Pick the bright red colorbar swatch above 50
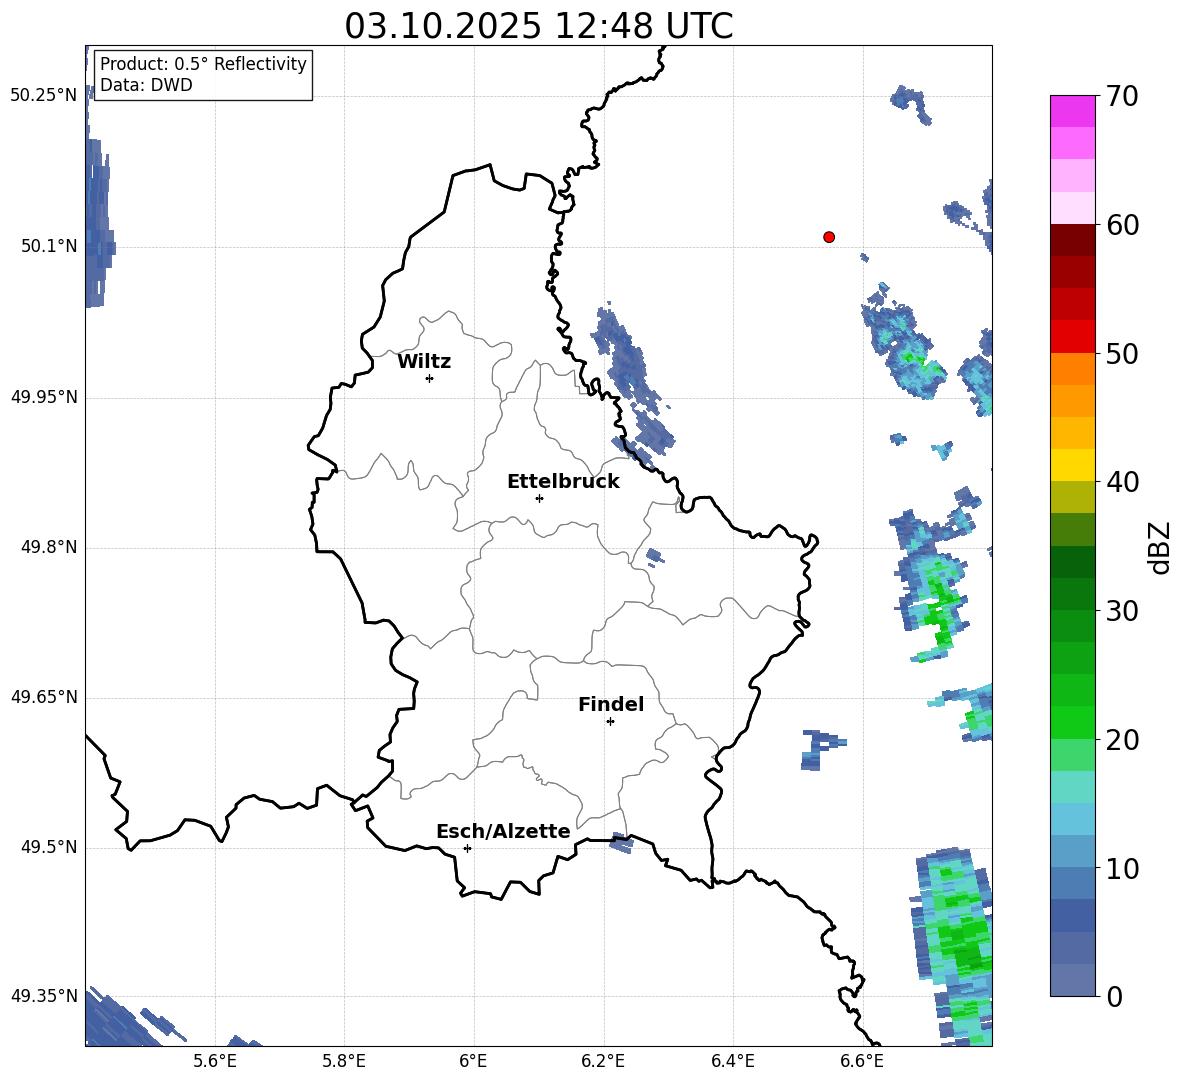Image resolution: width=1184 pixels, height=1081 pixels. pos(1072,337)
